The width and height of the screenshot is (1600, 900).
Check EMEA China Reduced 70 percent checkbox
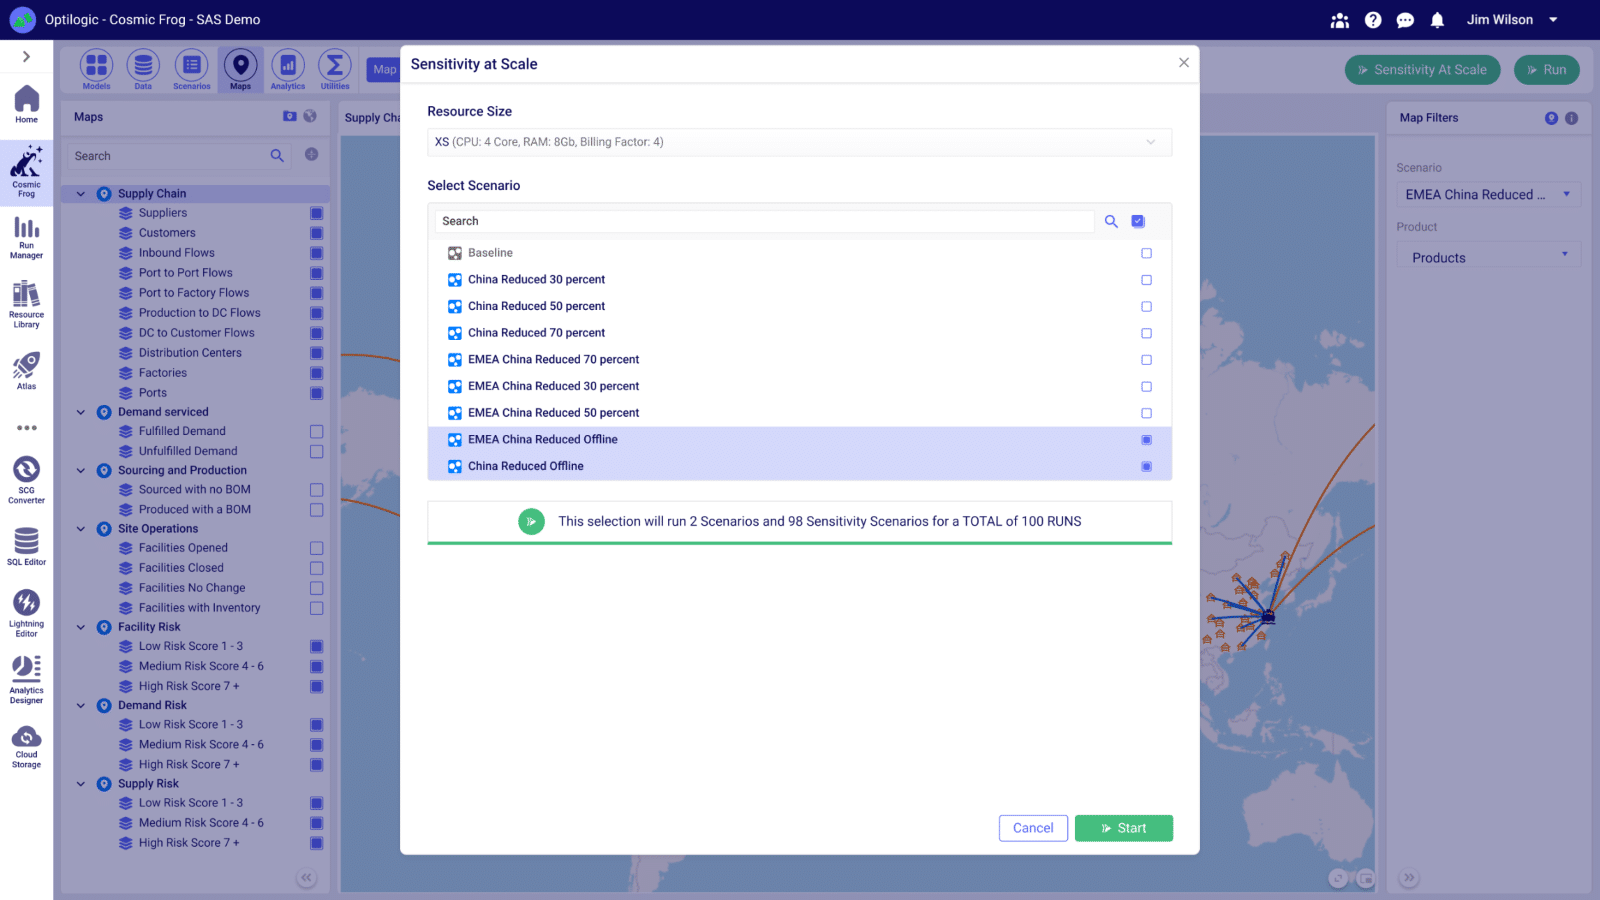[1146, 360]
